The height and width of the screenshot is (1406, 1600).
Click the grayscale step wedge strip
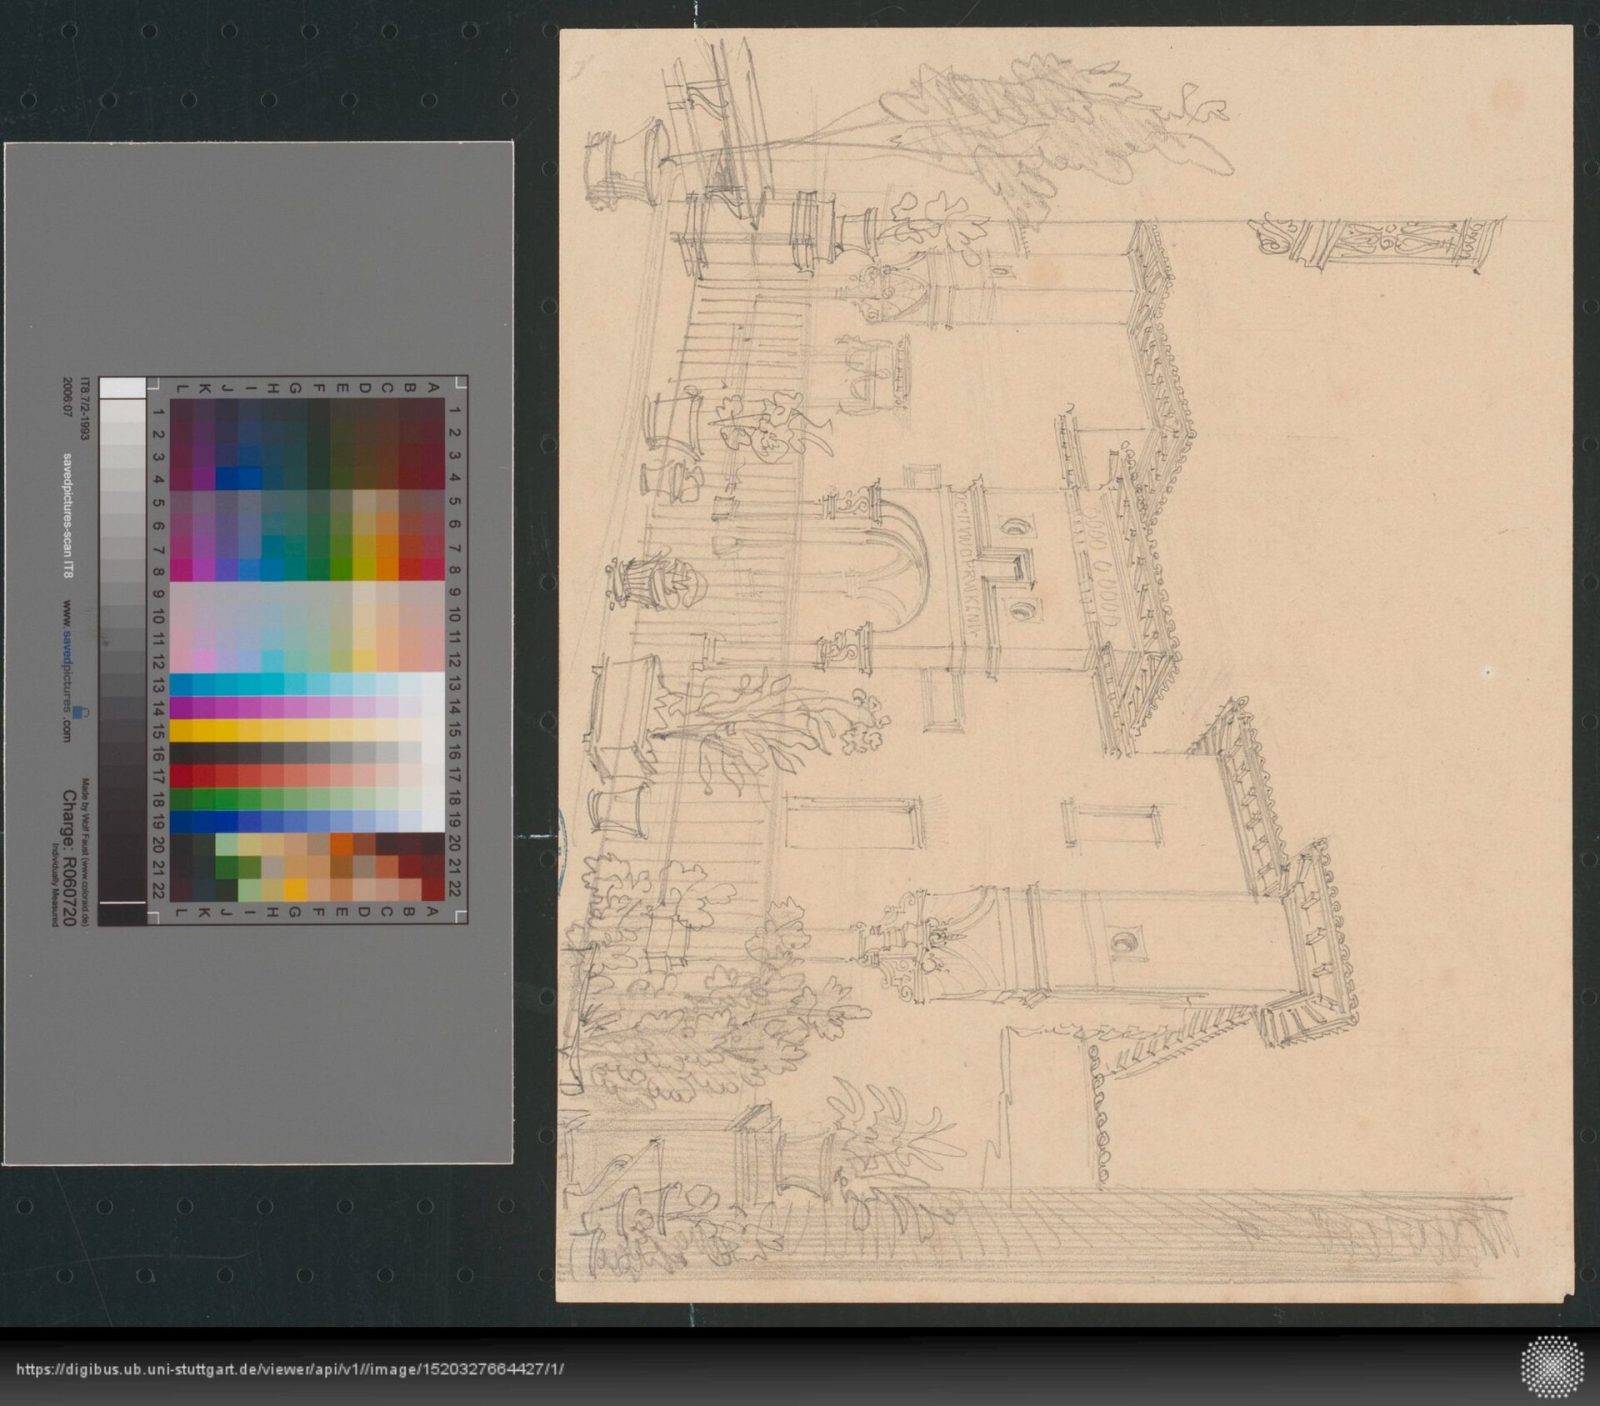click(x=123, y=650)
